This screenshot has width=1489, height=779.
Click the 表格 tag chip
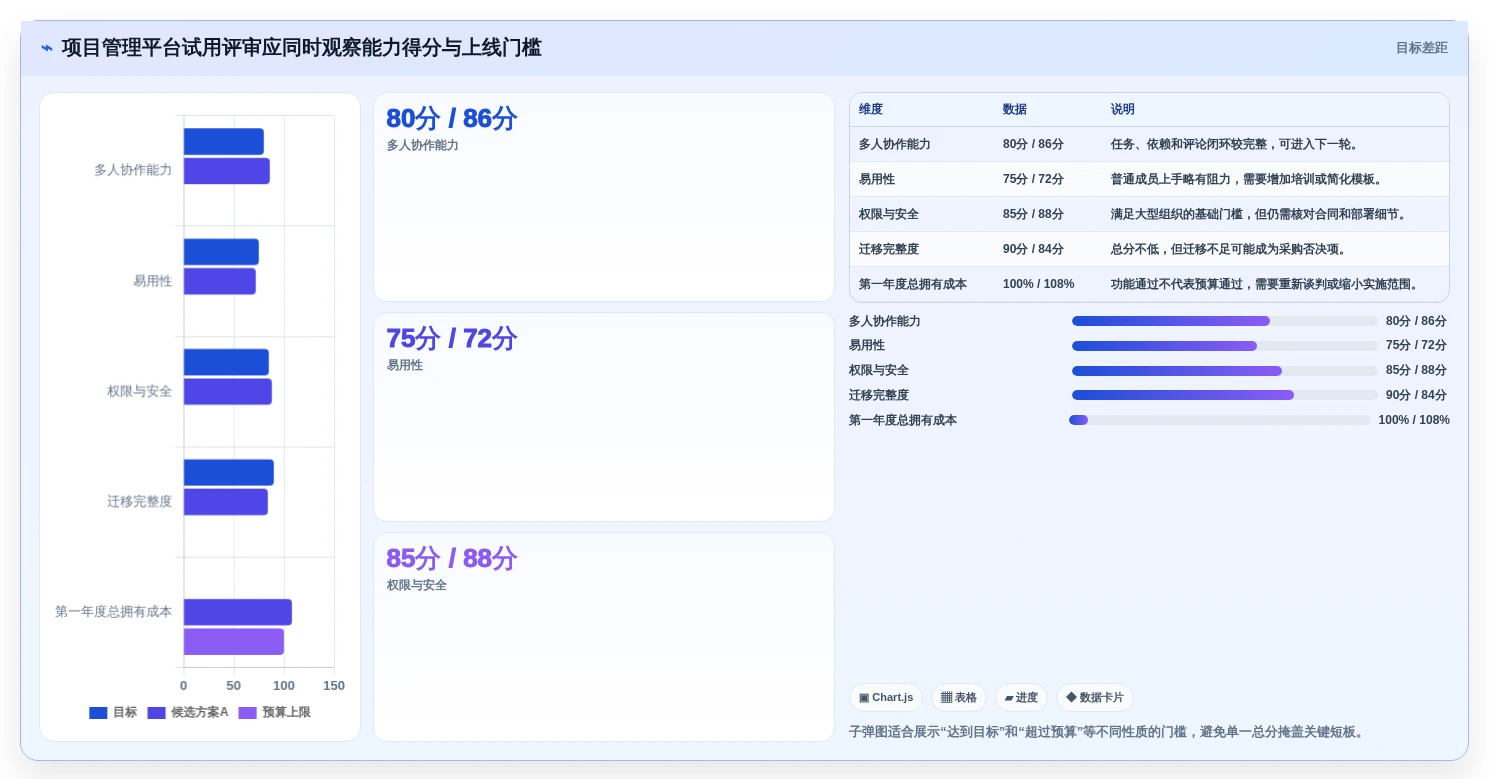958,698
